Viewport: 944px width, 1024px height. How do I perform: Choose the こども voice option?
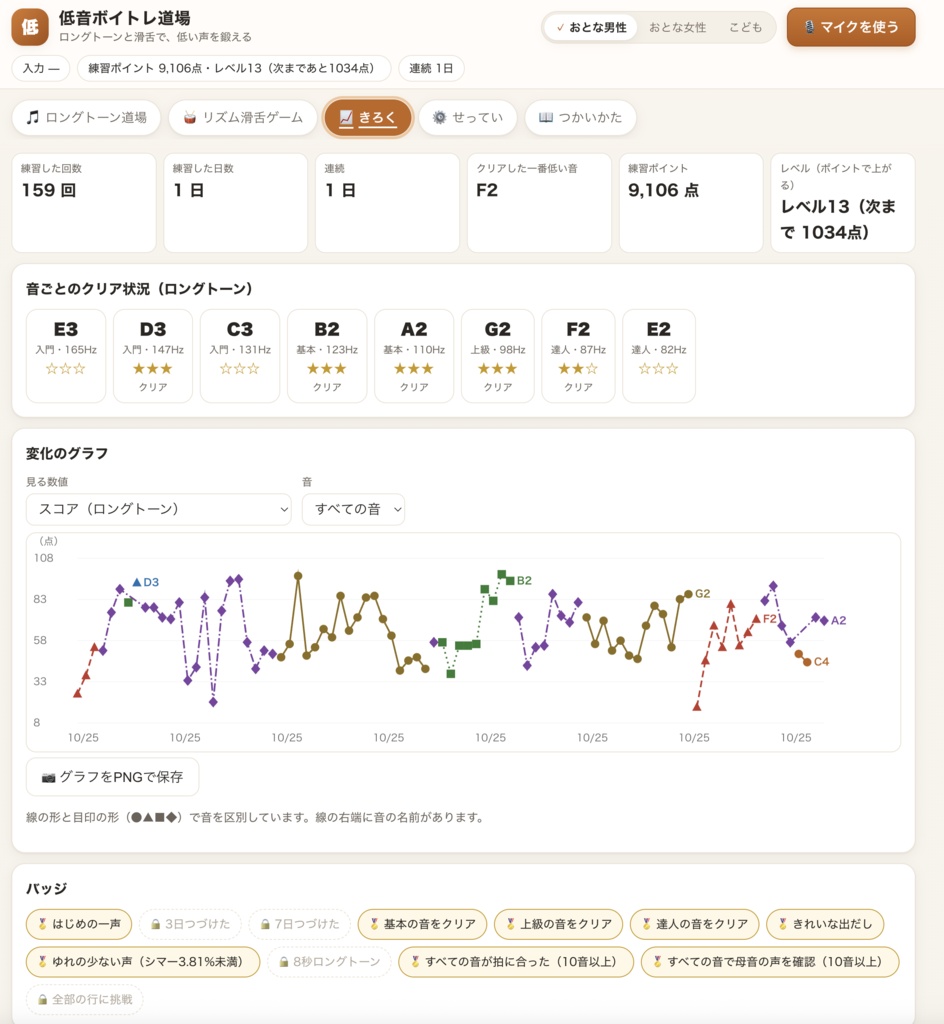746,27
